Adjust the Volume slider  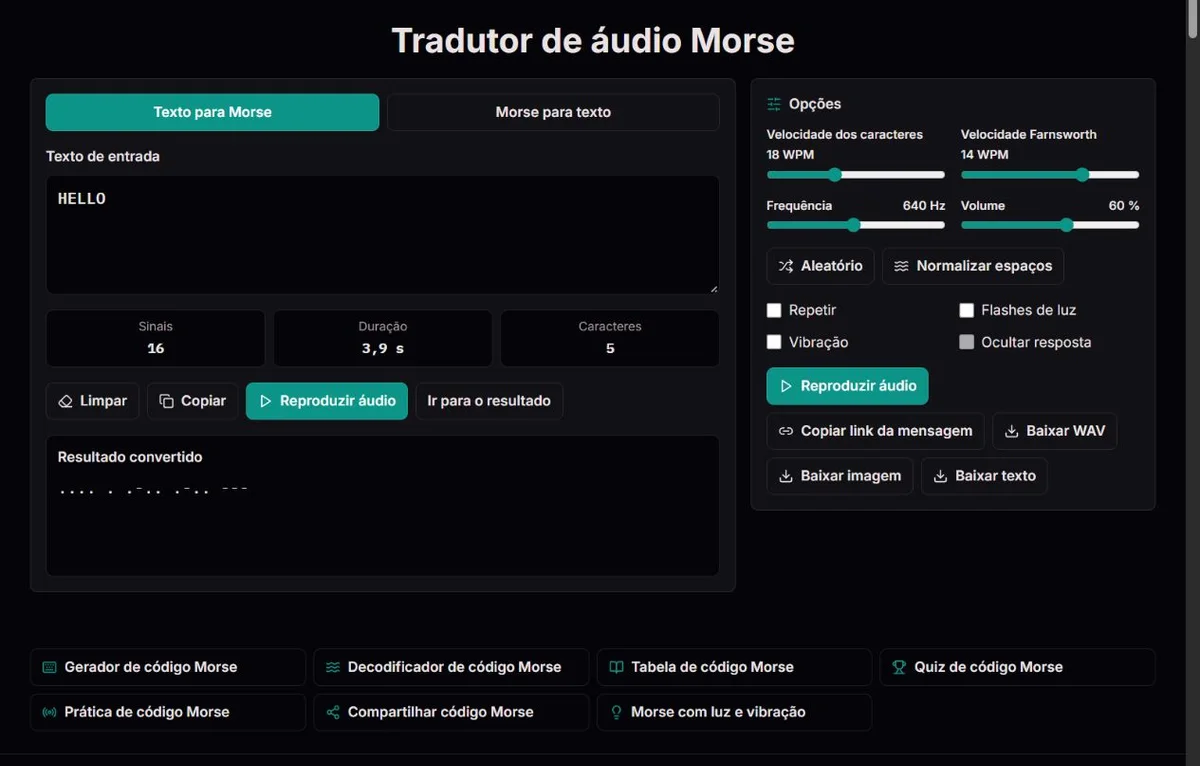coord(1050,225)
